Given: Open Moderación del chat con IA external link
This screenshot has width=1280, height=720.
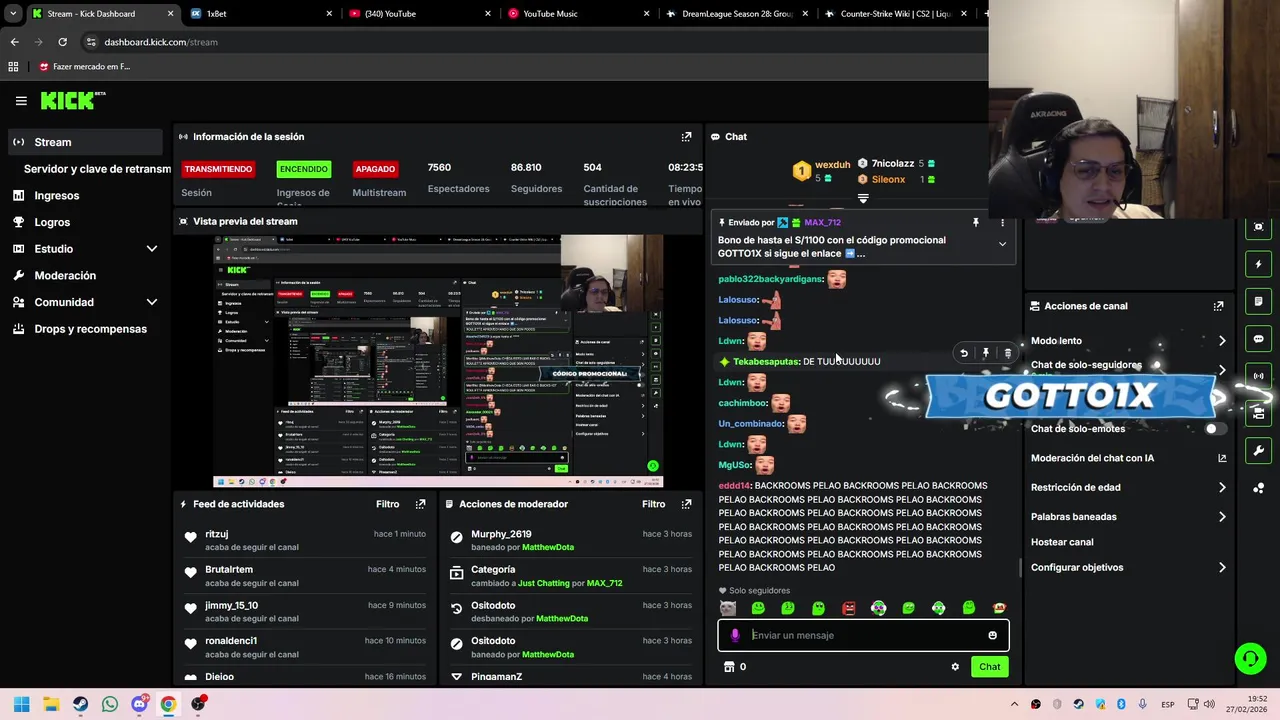Looking at the screenshot, I should 1222,458.
